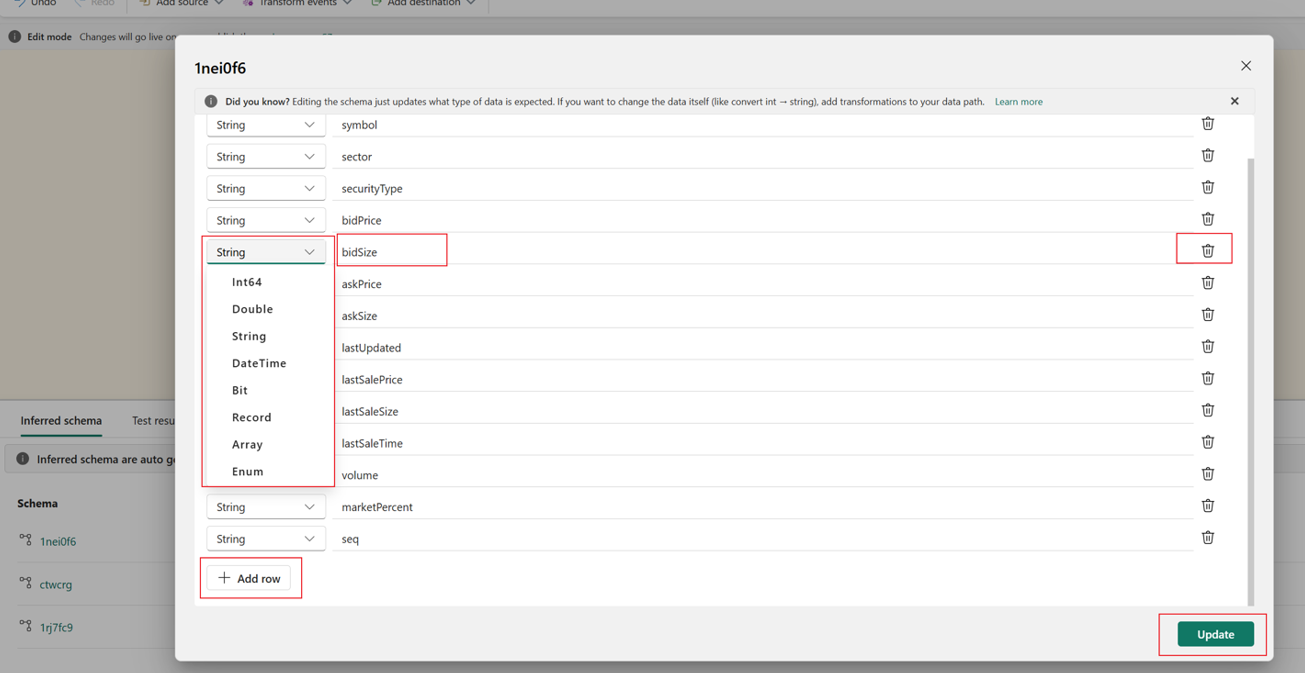Click the info icon in Did you know banner
Image resolution: width=1305 pixels, height=673 pixels.
211,101
